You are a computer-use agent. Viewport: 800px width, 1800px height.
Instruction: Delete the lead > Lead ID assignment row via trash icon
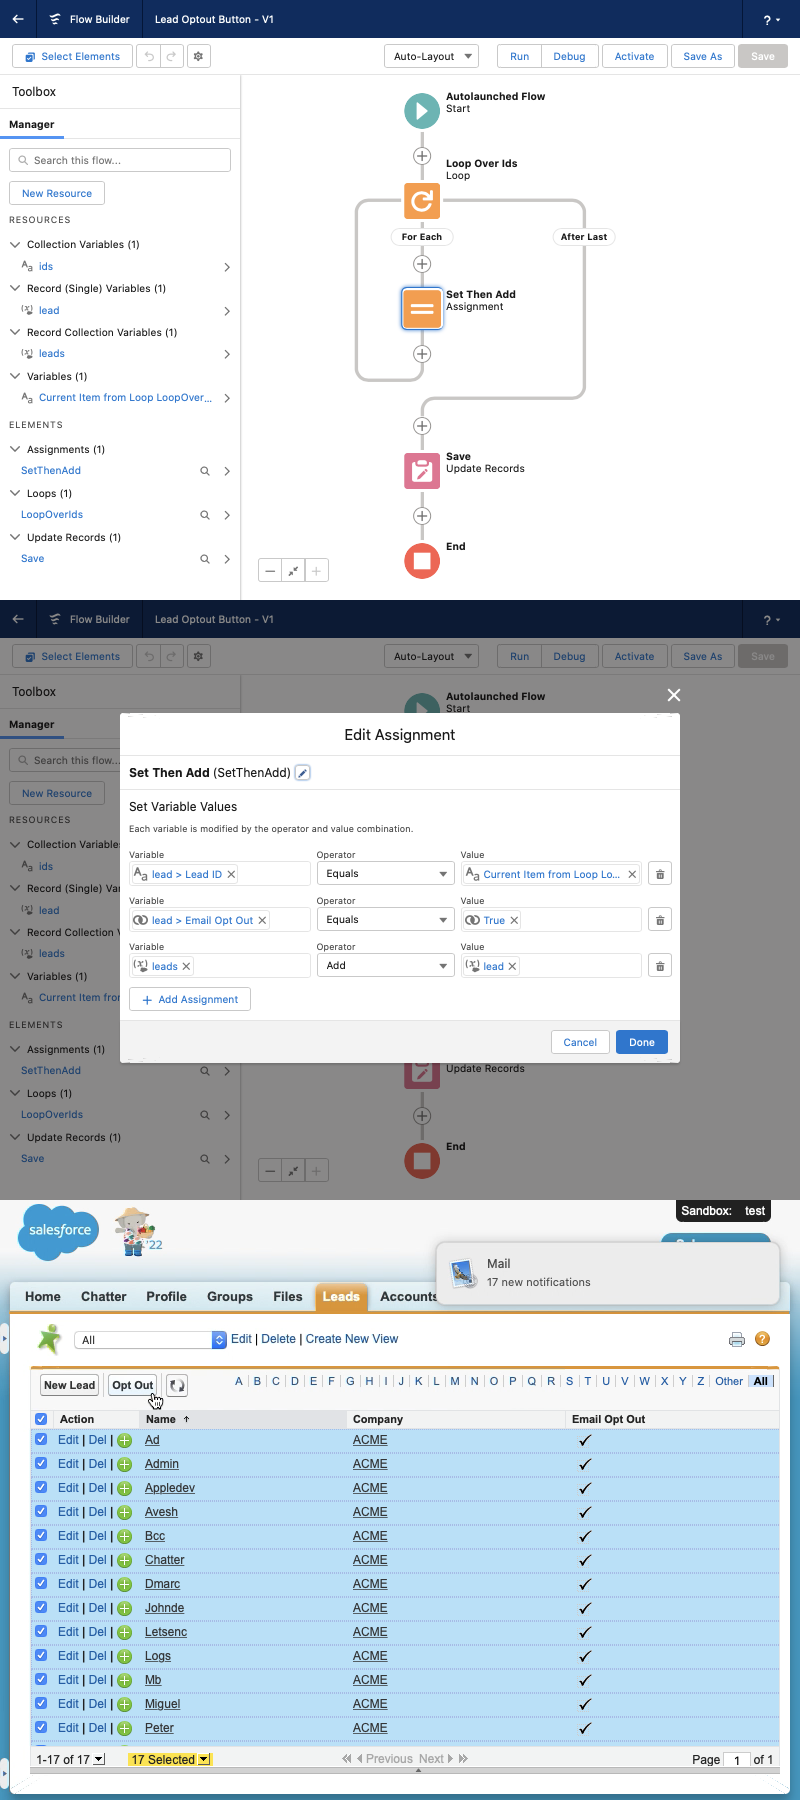click(660, 874)
